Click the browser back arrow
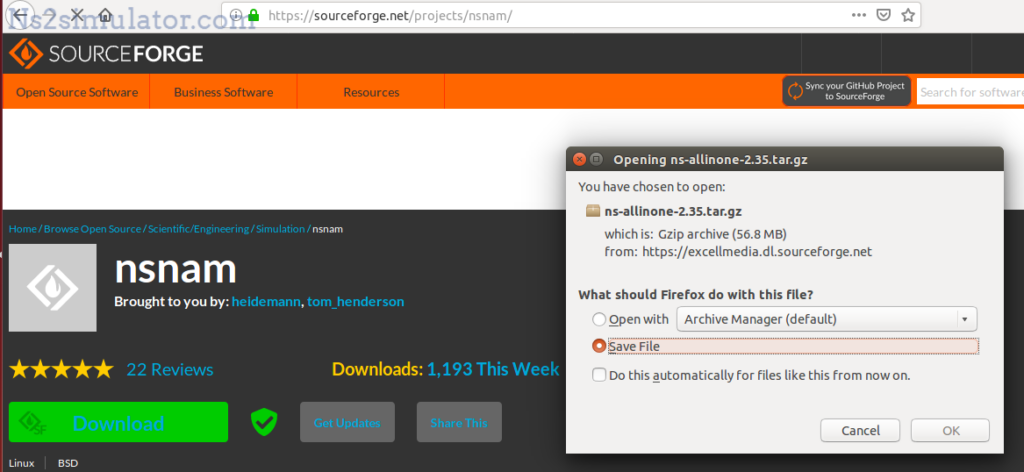Viewport: 1024px width, 472px height. point(20,14)
